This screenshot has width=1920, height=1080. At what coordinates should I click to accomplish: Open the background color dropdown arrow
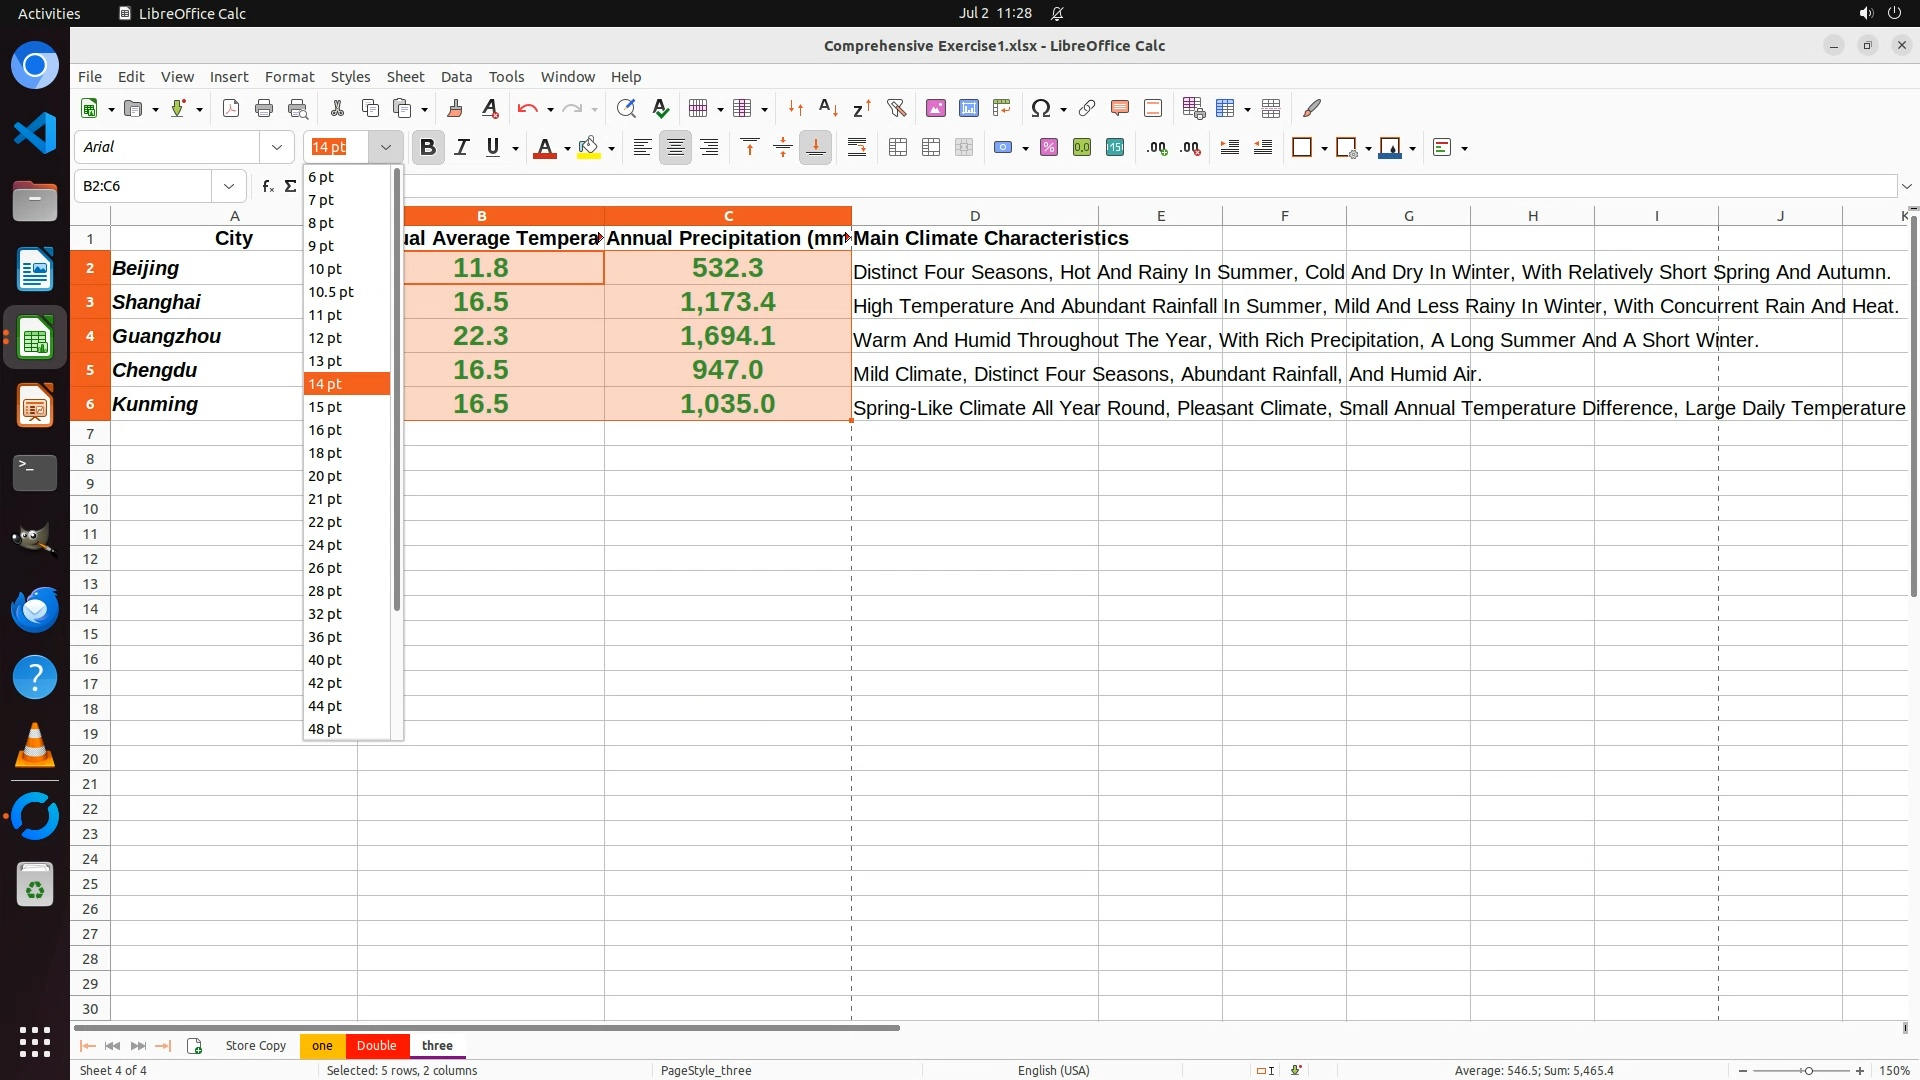(611, 149)
